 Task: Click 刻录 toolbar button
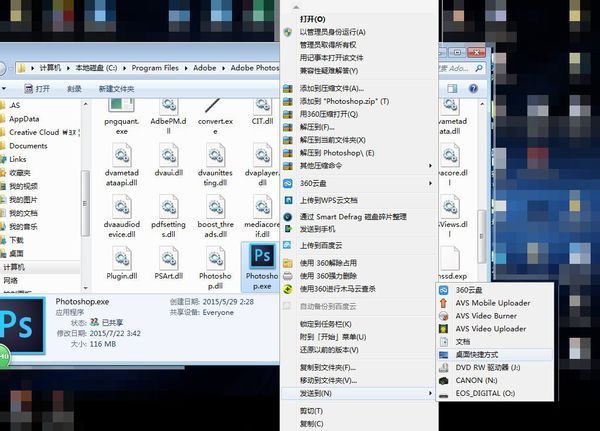tap(74, 89)
